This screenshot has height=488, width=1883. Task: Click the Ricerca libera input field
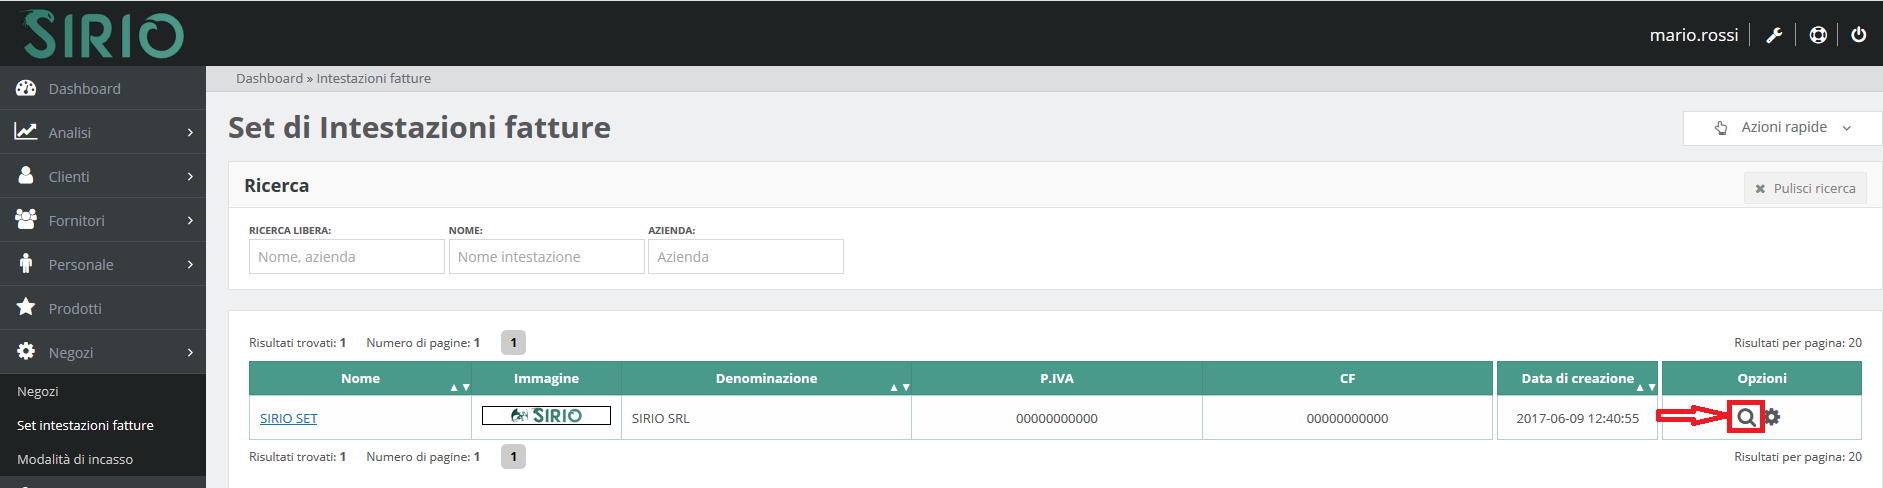(346, 257)
